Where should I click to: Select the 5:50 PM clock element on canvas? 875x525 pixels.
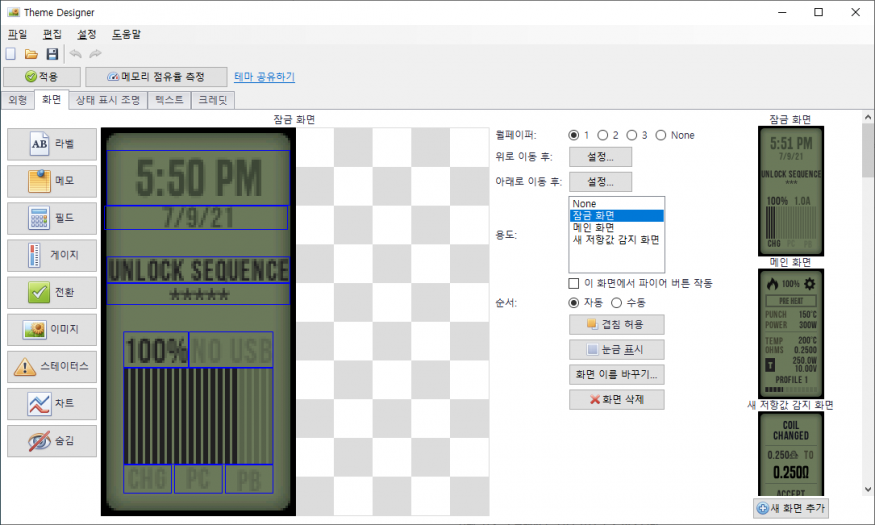pos(198,178)
